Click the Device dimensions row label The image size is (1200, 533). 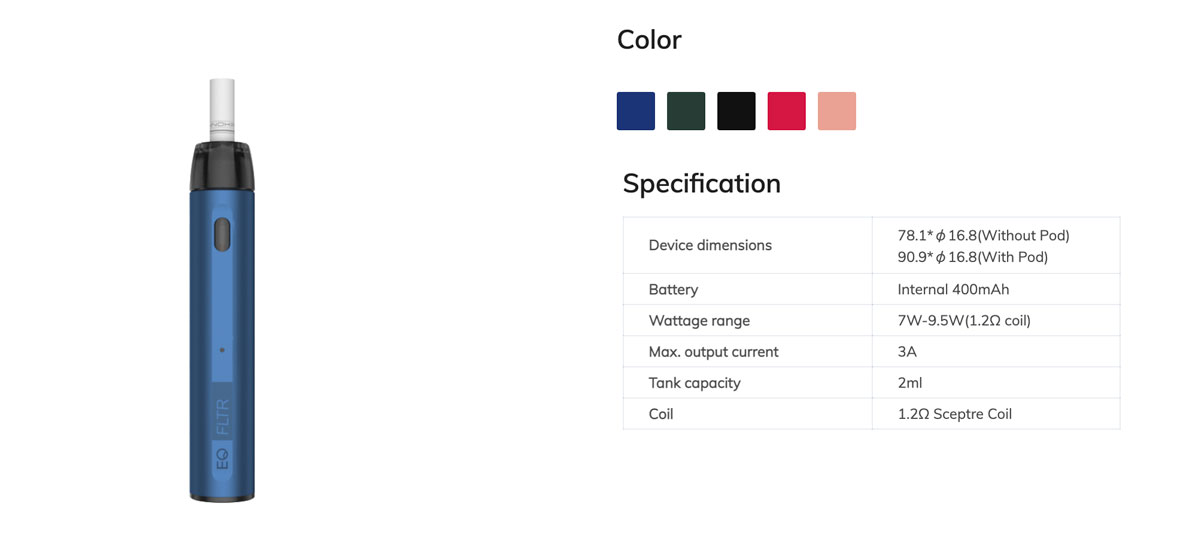pyautogui.click(x=710, y=245)
